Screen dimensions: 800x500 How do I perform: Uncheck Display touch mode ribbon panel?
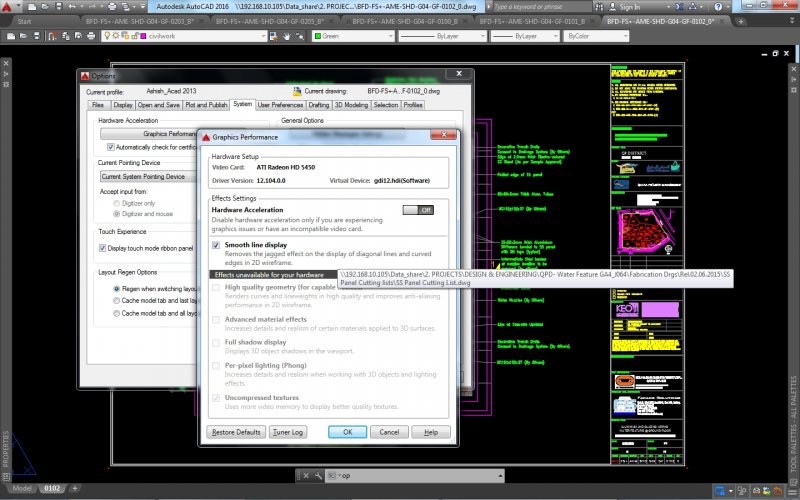point(102,248)
